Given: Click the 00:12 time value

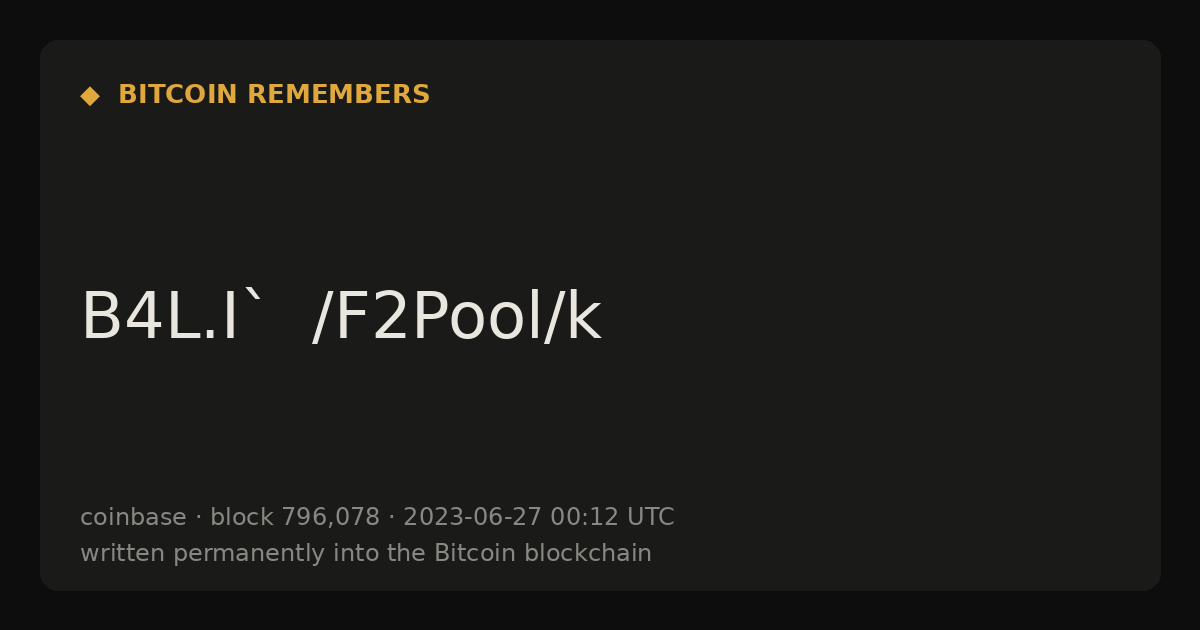Looking at the screenshot, I should (583, 517).
